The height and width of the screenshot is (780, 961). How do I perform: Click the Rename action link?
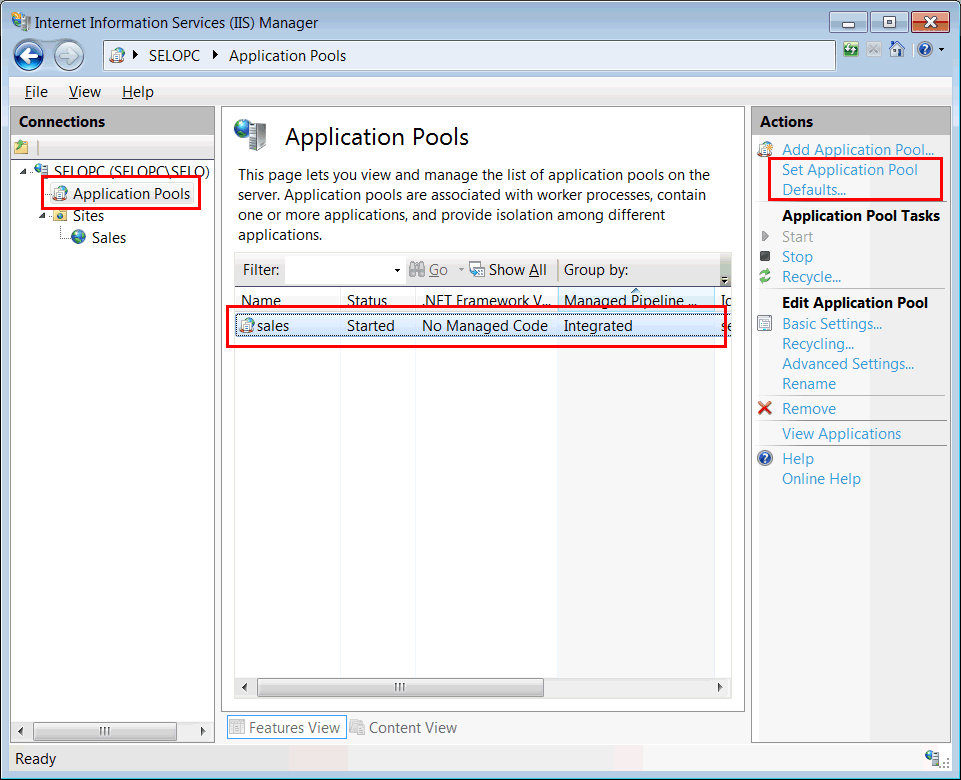pos(809,384)
